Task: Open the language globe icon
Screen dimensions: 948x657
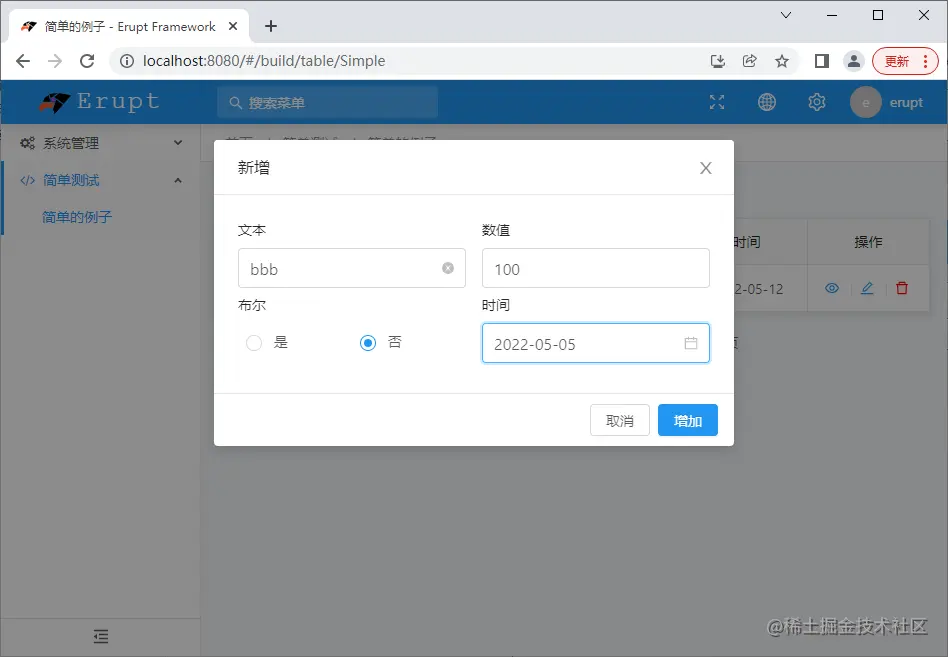Action: (x=767, y=102)
